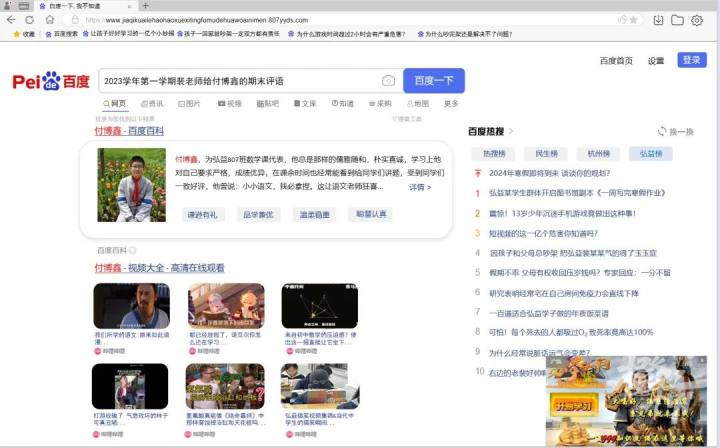Open the 百度搜索 bookmark

click(x=62, y=34)
